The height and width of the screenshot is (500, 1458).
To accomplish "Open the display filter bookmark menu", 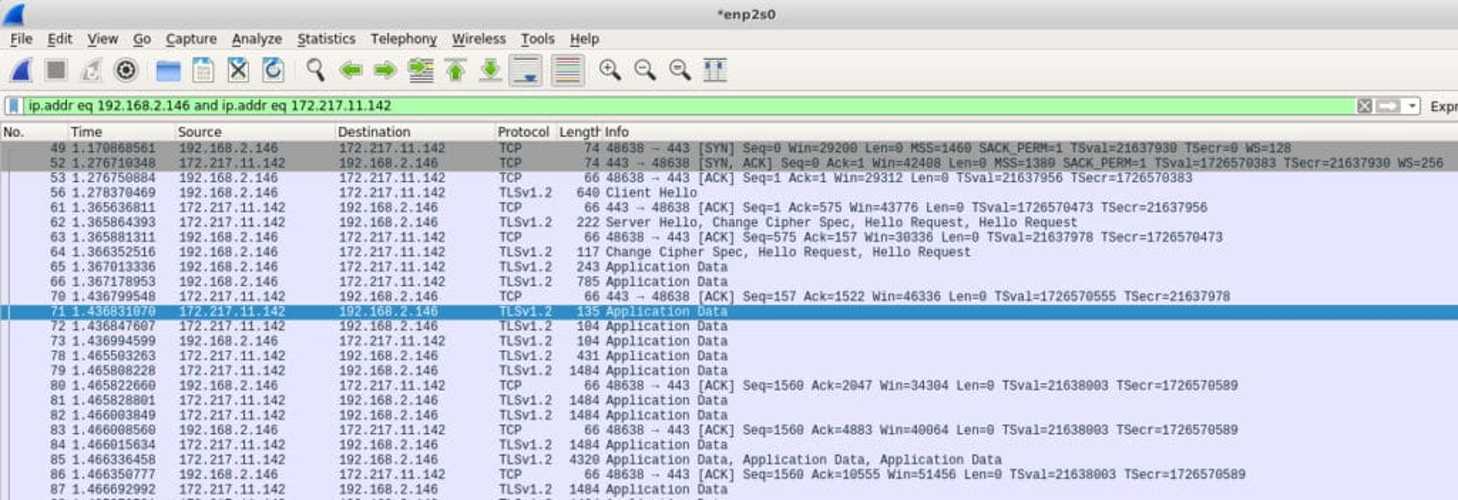I will pos(14,106).
